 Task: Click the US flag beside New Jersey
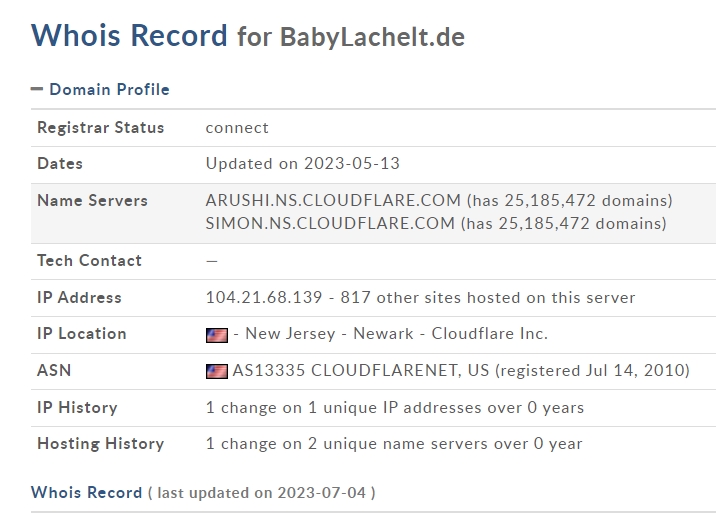pyautogui.click(x=217, y=334)
